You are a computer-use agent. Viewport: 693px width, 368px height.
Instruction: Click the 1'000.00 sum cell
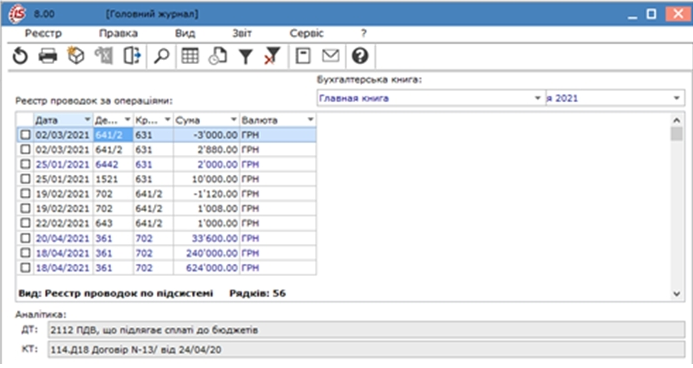coord(206,223)
